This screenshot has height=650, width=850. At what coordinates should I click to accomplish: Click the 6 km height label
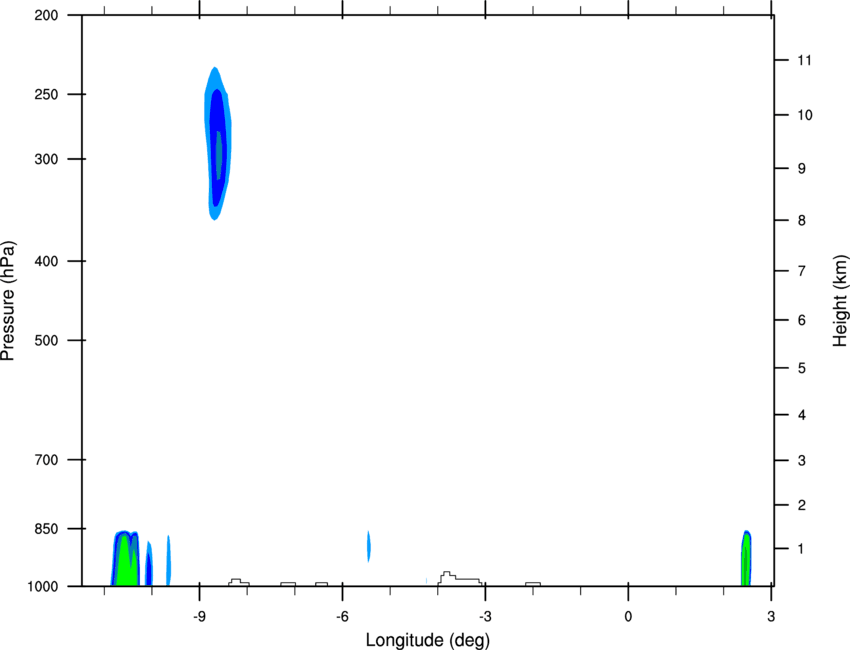pos(801,320)
